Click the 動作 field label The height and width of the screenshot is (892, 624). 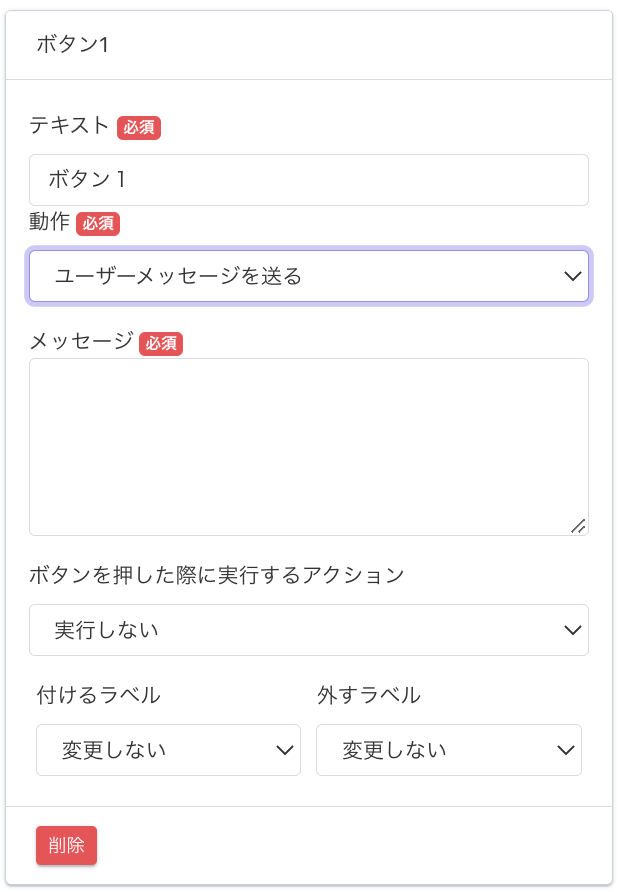pos(49,221)
